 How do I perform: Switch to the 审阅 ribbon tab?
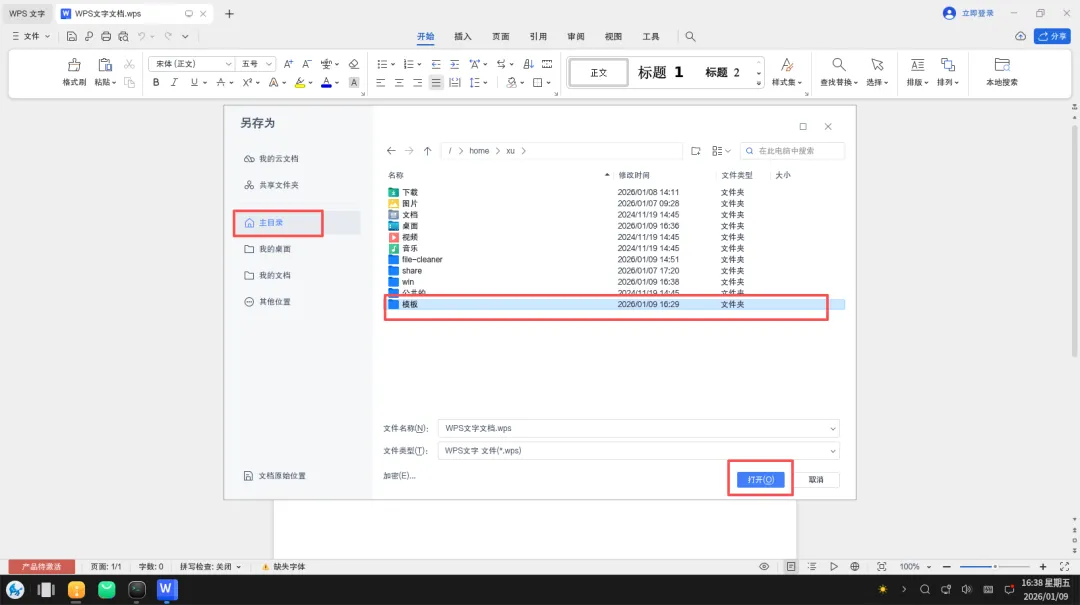click(x=576, y=37)
